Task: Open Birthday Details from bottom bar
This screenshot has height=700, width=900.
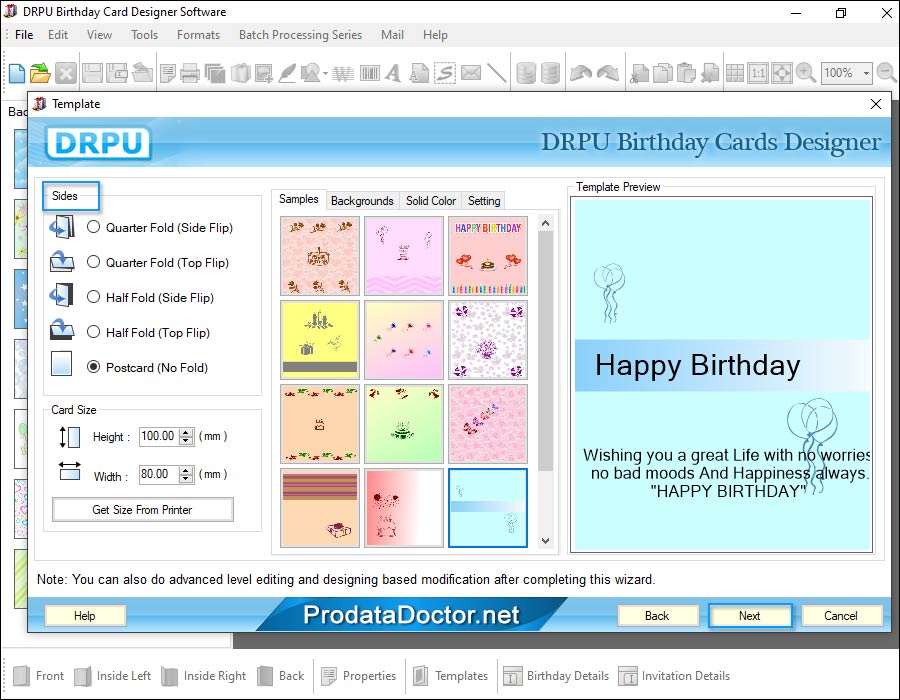Action: pos(556,675)
